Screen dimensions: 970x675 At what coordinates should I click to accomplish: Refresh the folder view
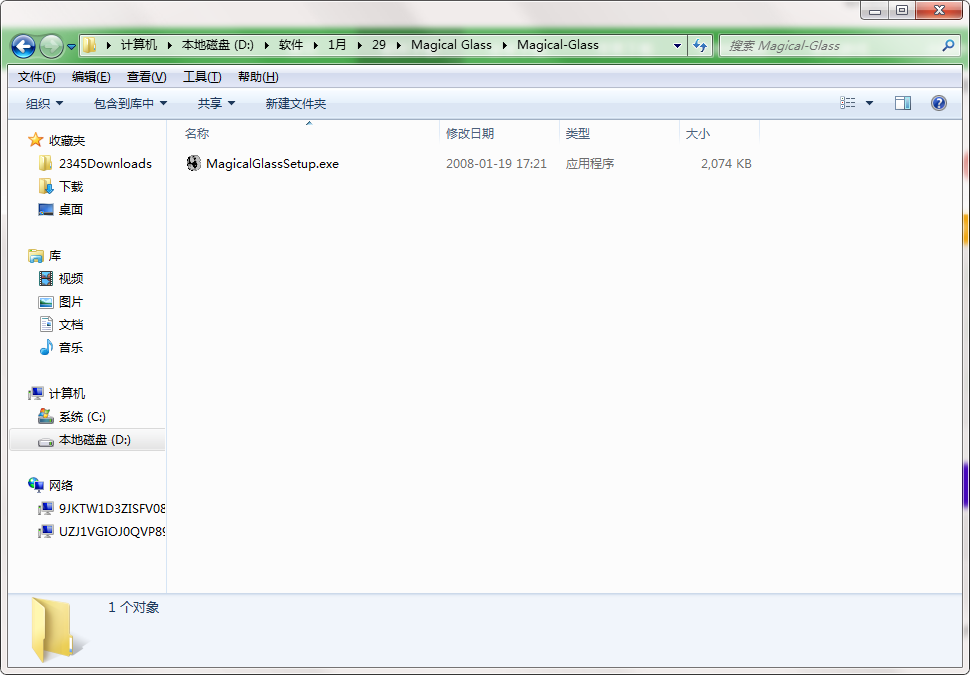(700, 46)
